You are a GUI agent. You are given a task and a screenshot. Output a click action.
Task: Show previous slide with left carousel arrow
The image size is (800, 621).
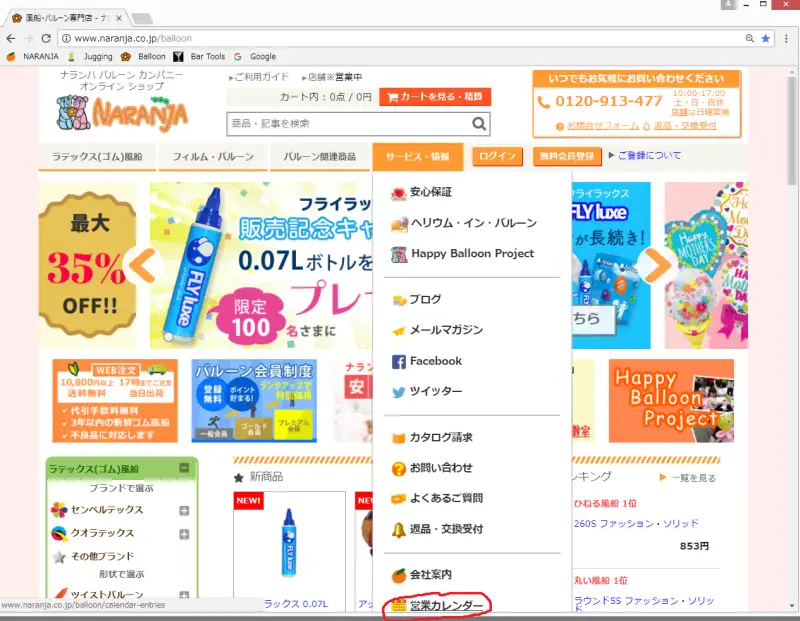point(143,265)
